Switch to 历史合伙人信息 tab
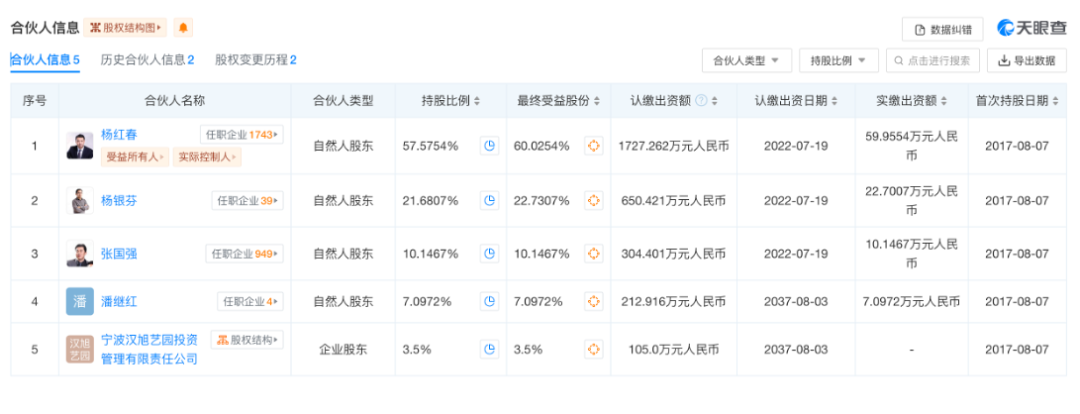The height and width of the screenshot is (414, 1080). coord(147,60)
